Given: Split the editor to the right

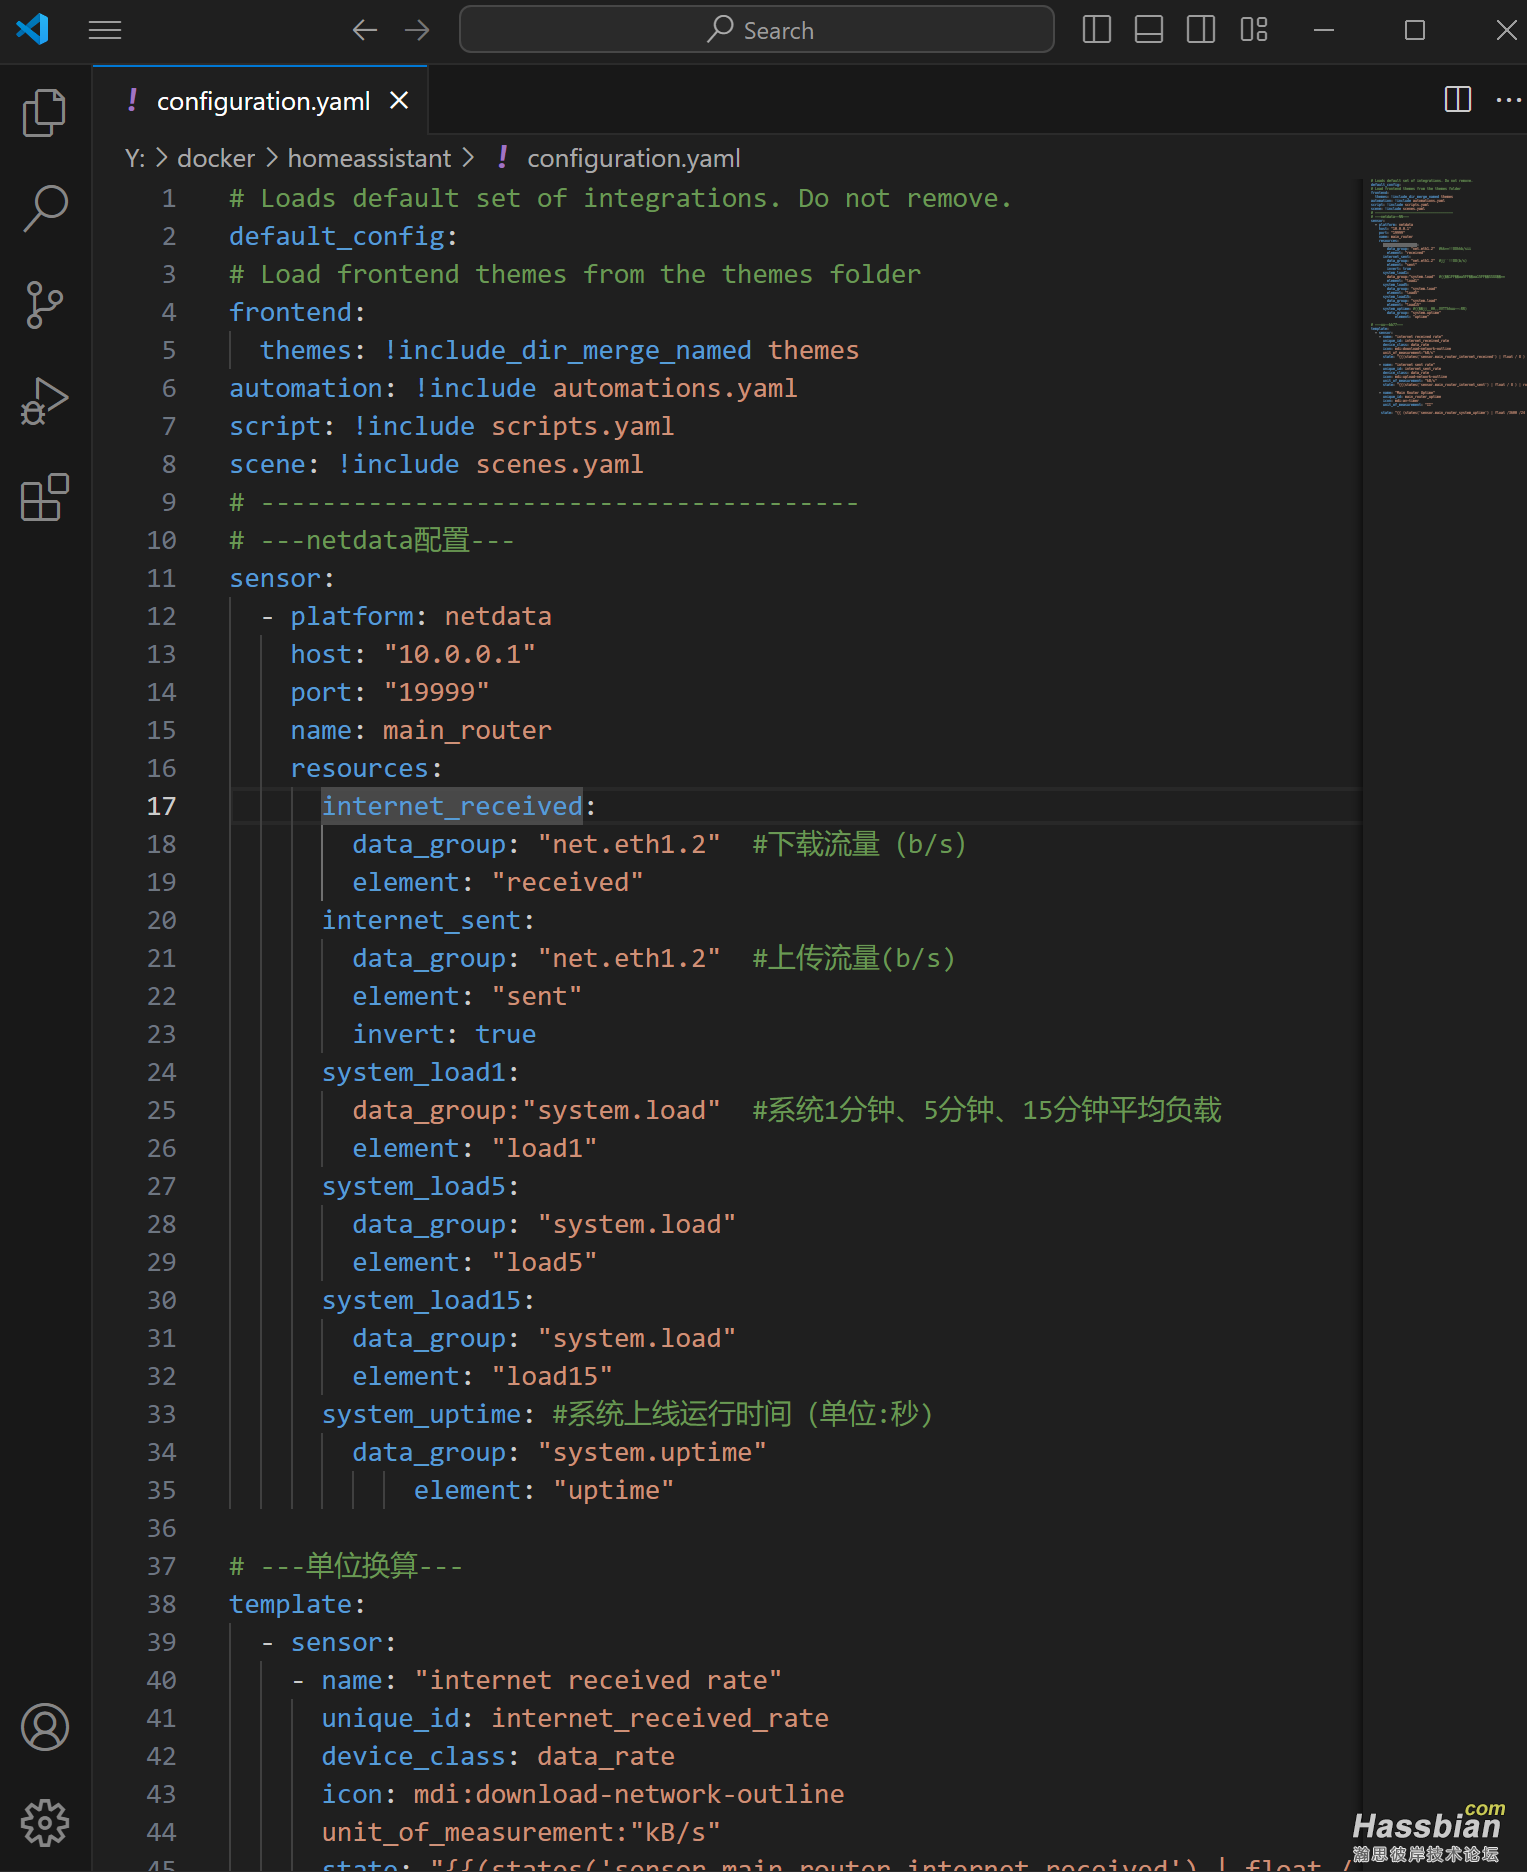Looking at the screenshot, I should [x=1458, y=99].
